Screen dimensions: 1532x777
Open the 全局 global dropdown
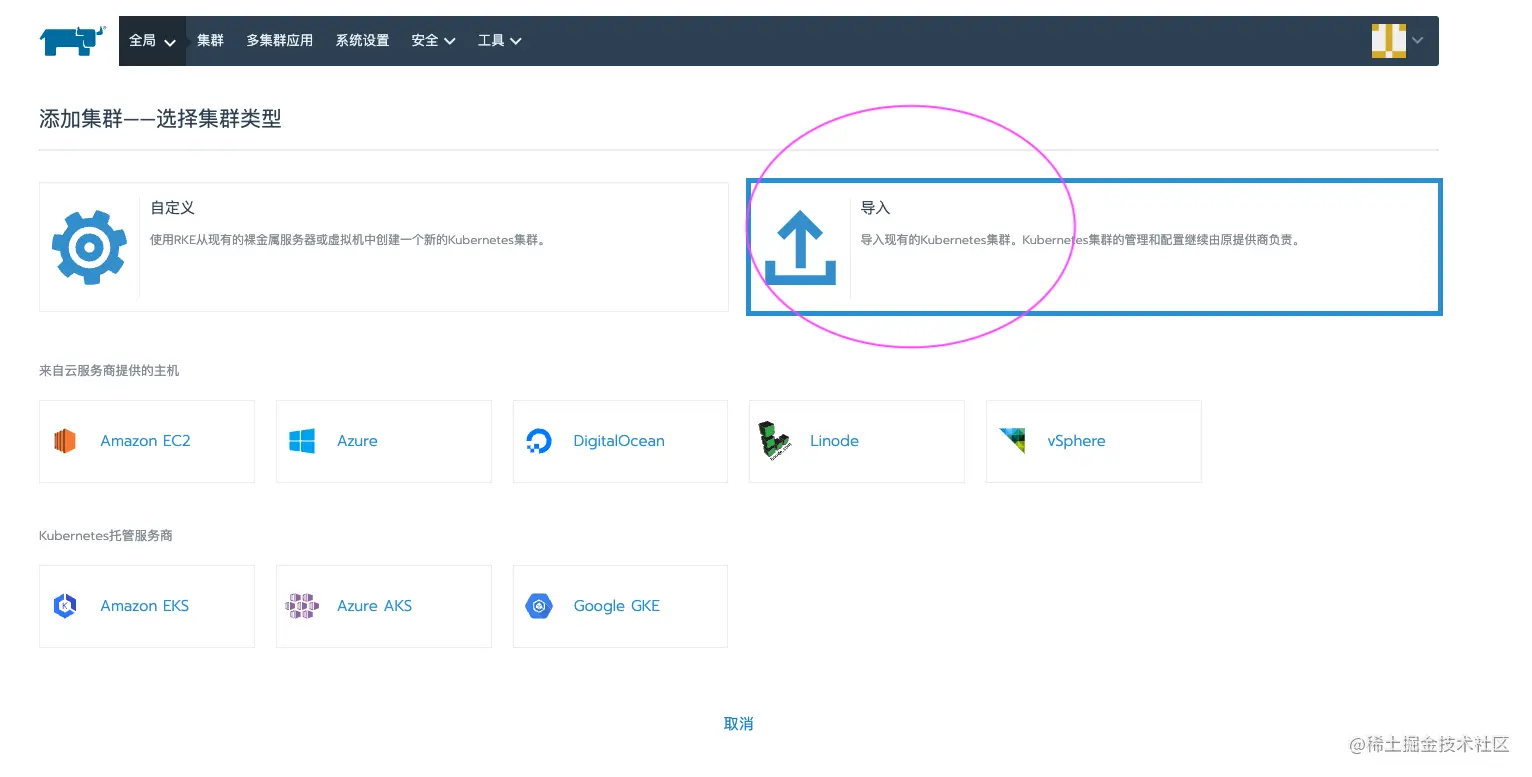pyautogui.click(x=152, y=41)
